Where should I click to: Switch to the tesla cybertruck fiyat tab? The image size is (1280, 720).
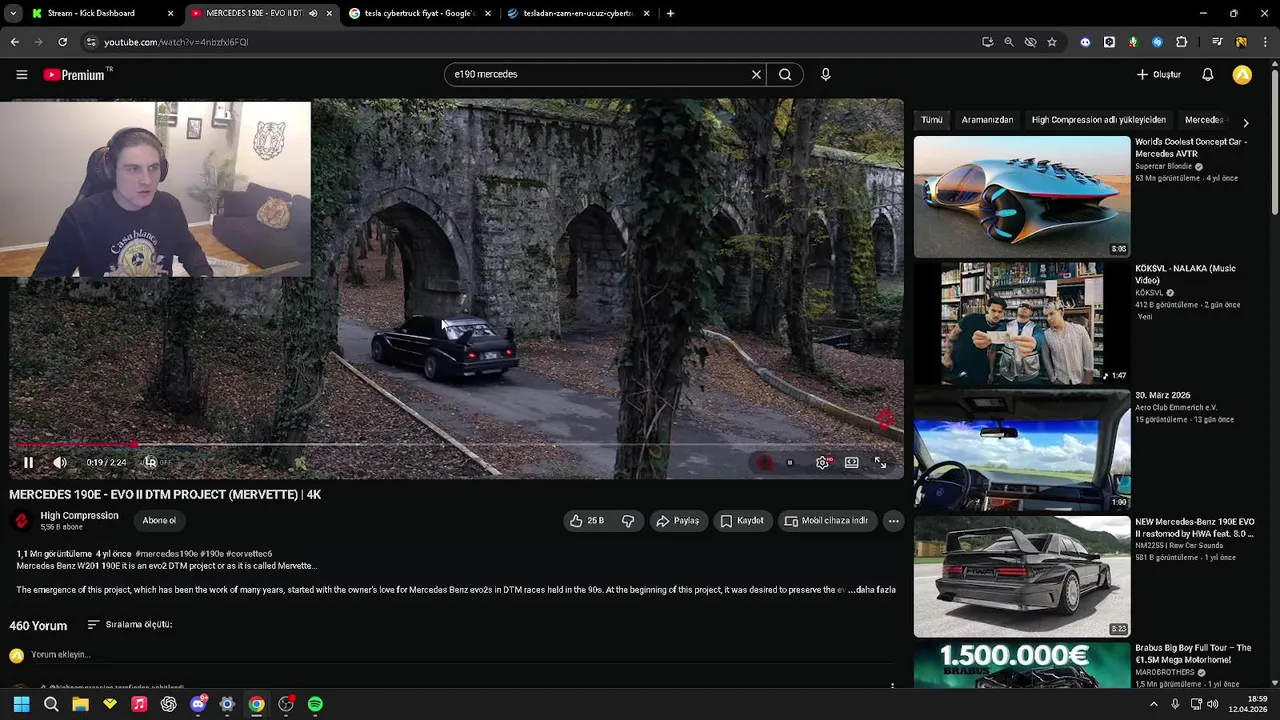pyautogui.click(x=420, y=13)
